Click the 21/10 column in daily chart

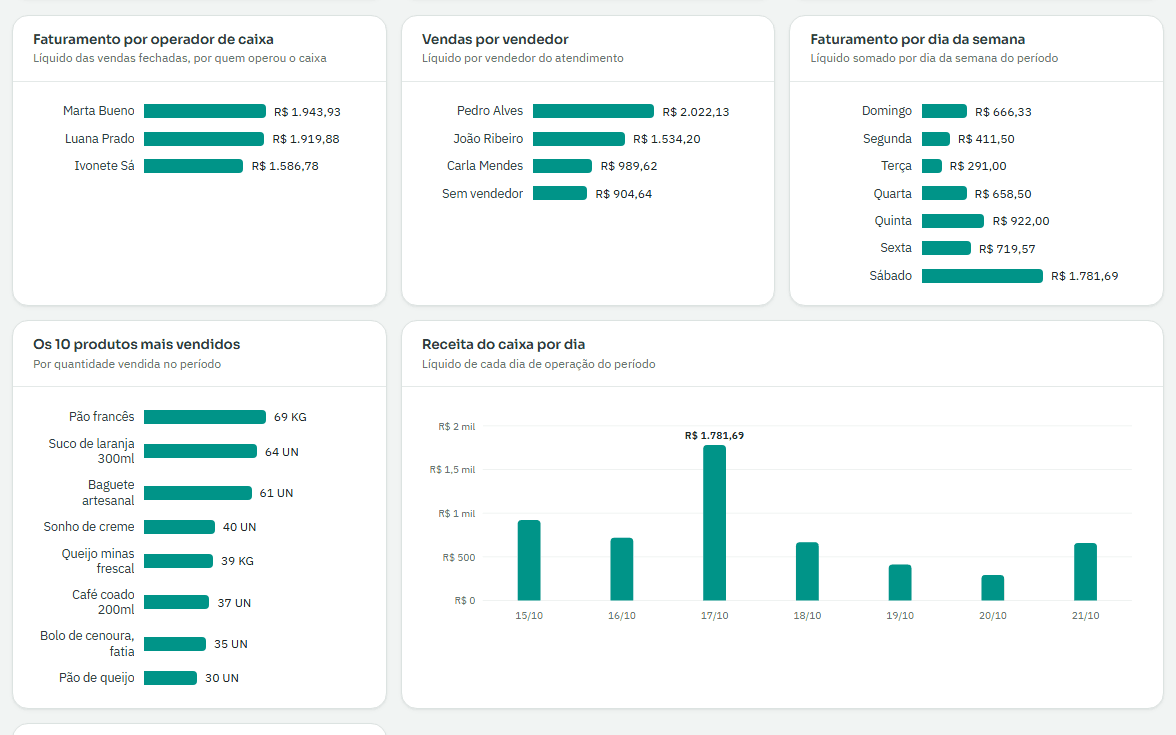click(x=1085, y=572)
